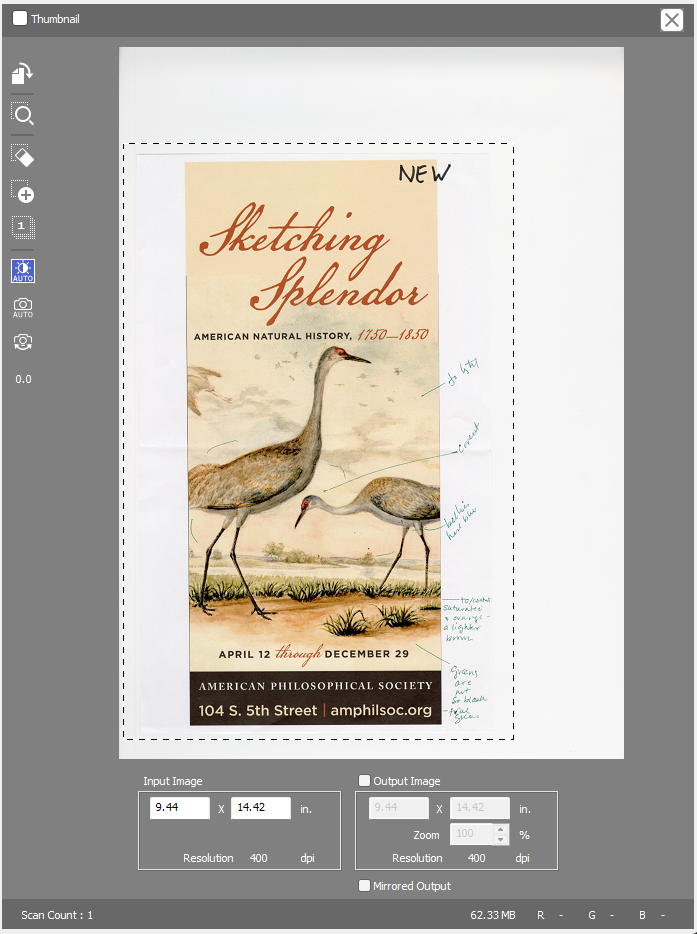Screen dimensions: 697x934
Task: Check the Output Image checkbox
Action: pyautogui.click(x=365, y=781)
